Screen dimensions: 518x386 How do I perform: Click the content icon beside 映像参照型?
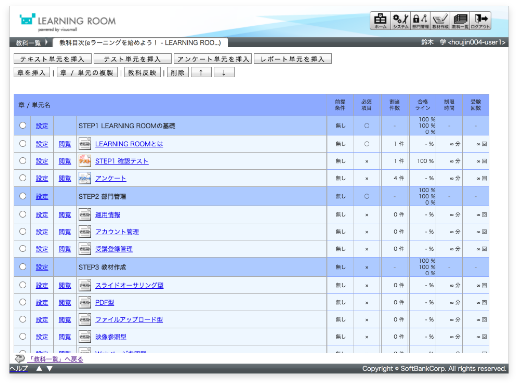point(85,337)
